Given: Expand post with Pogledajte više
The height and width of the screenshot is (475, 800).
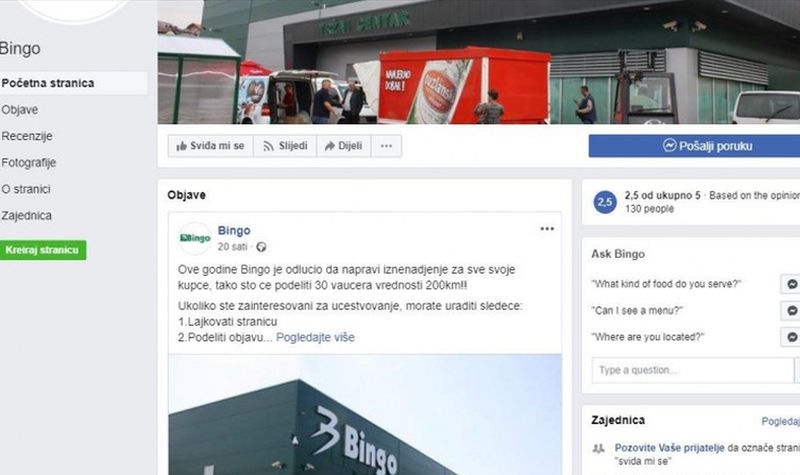Looking at the screenshot, I should coord(315,337).
